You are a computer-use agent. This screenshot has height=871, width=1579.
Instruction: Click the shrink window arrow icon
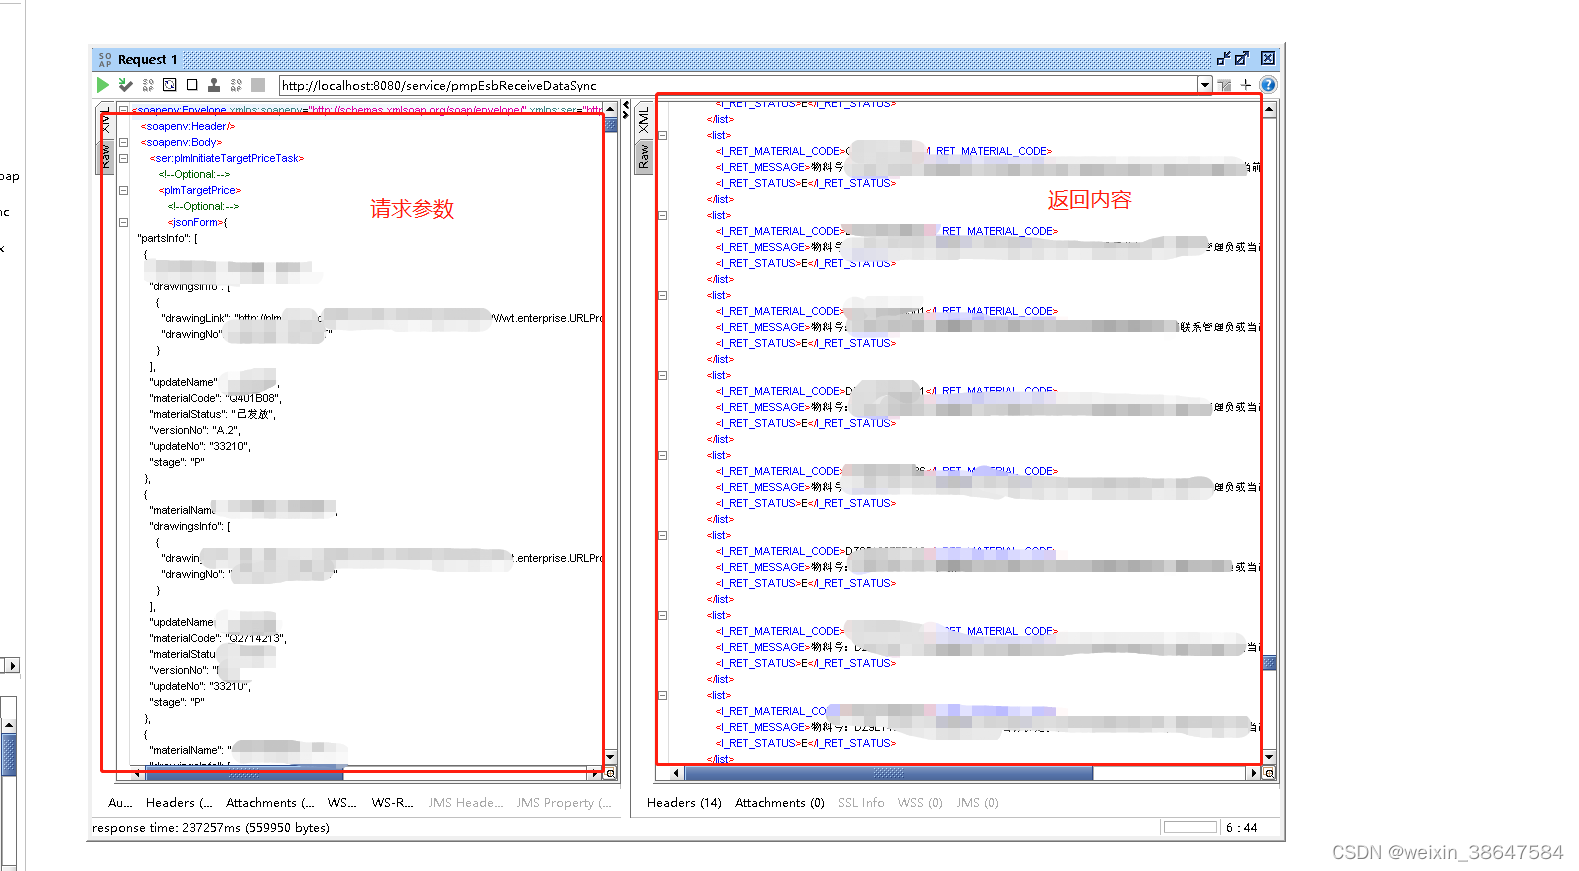tap(1223, 58)
